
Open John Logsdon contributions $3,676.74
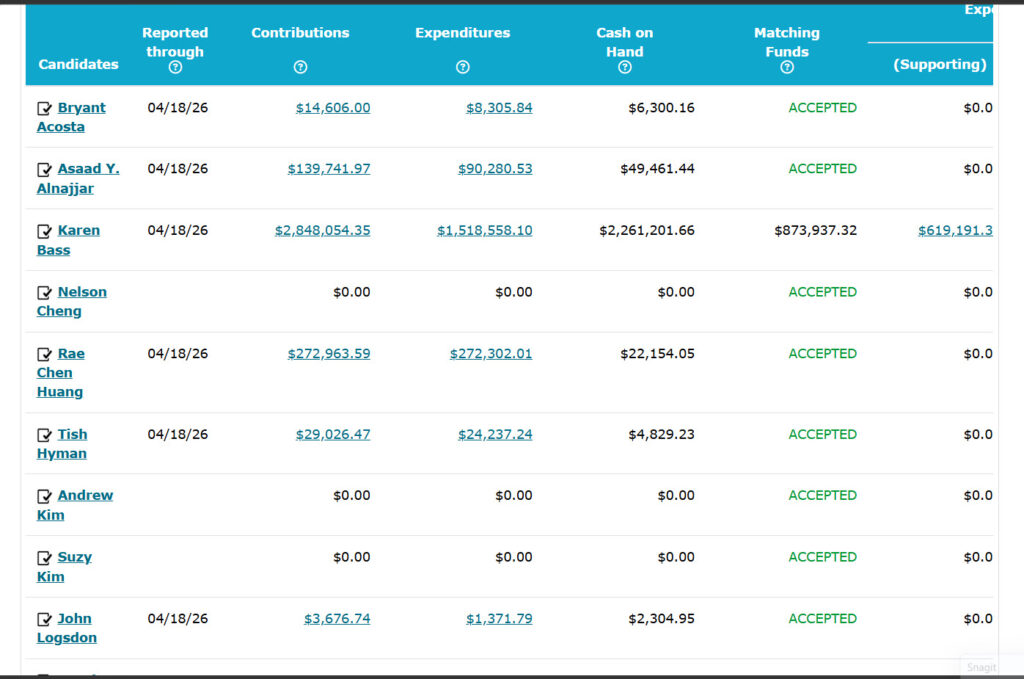click(x=337, y=618)
